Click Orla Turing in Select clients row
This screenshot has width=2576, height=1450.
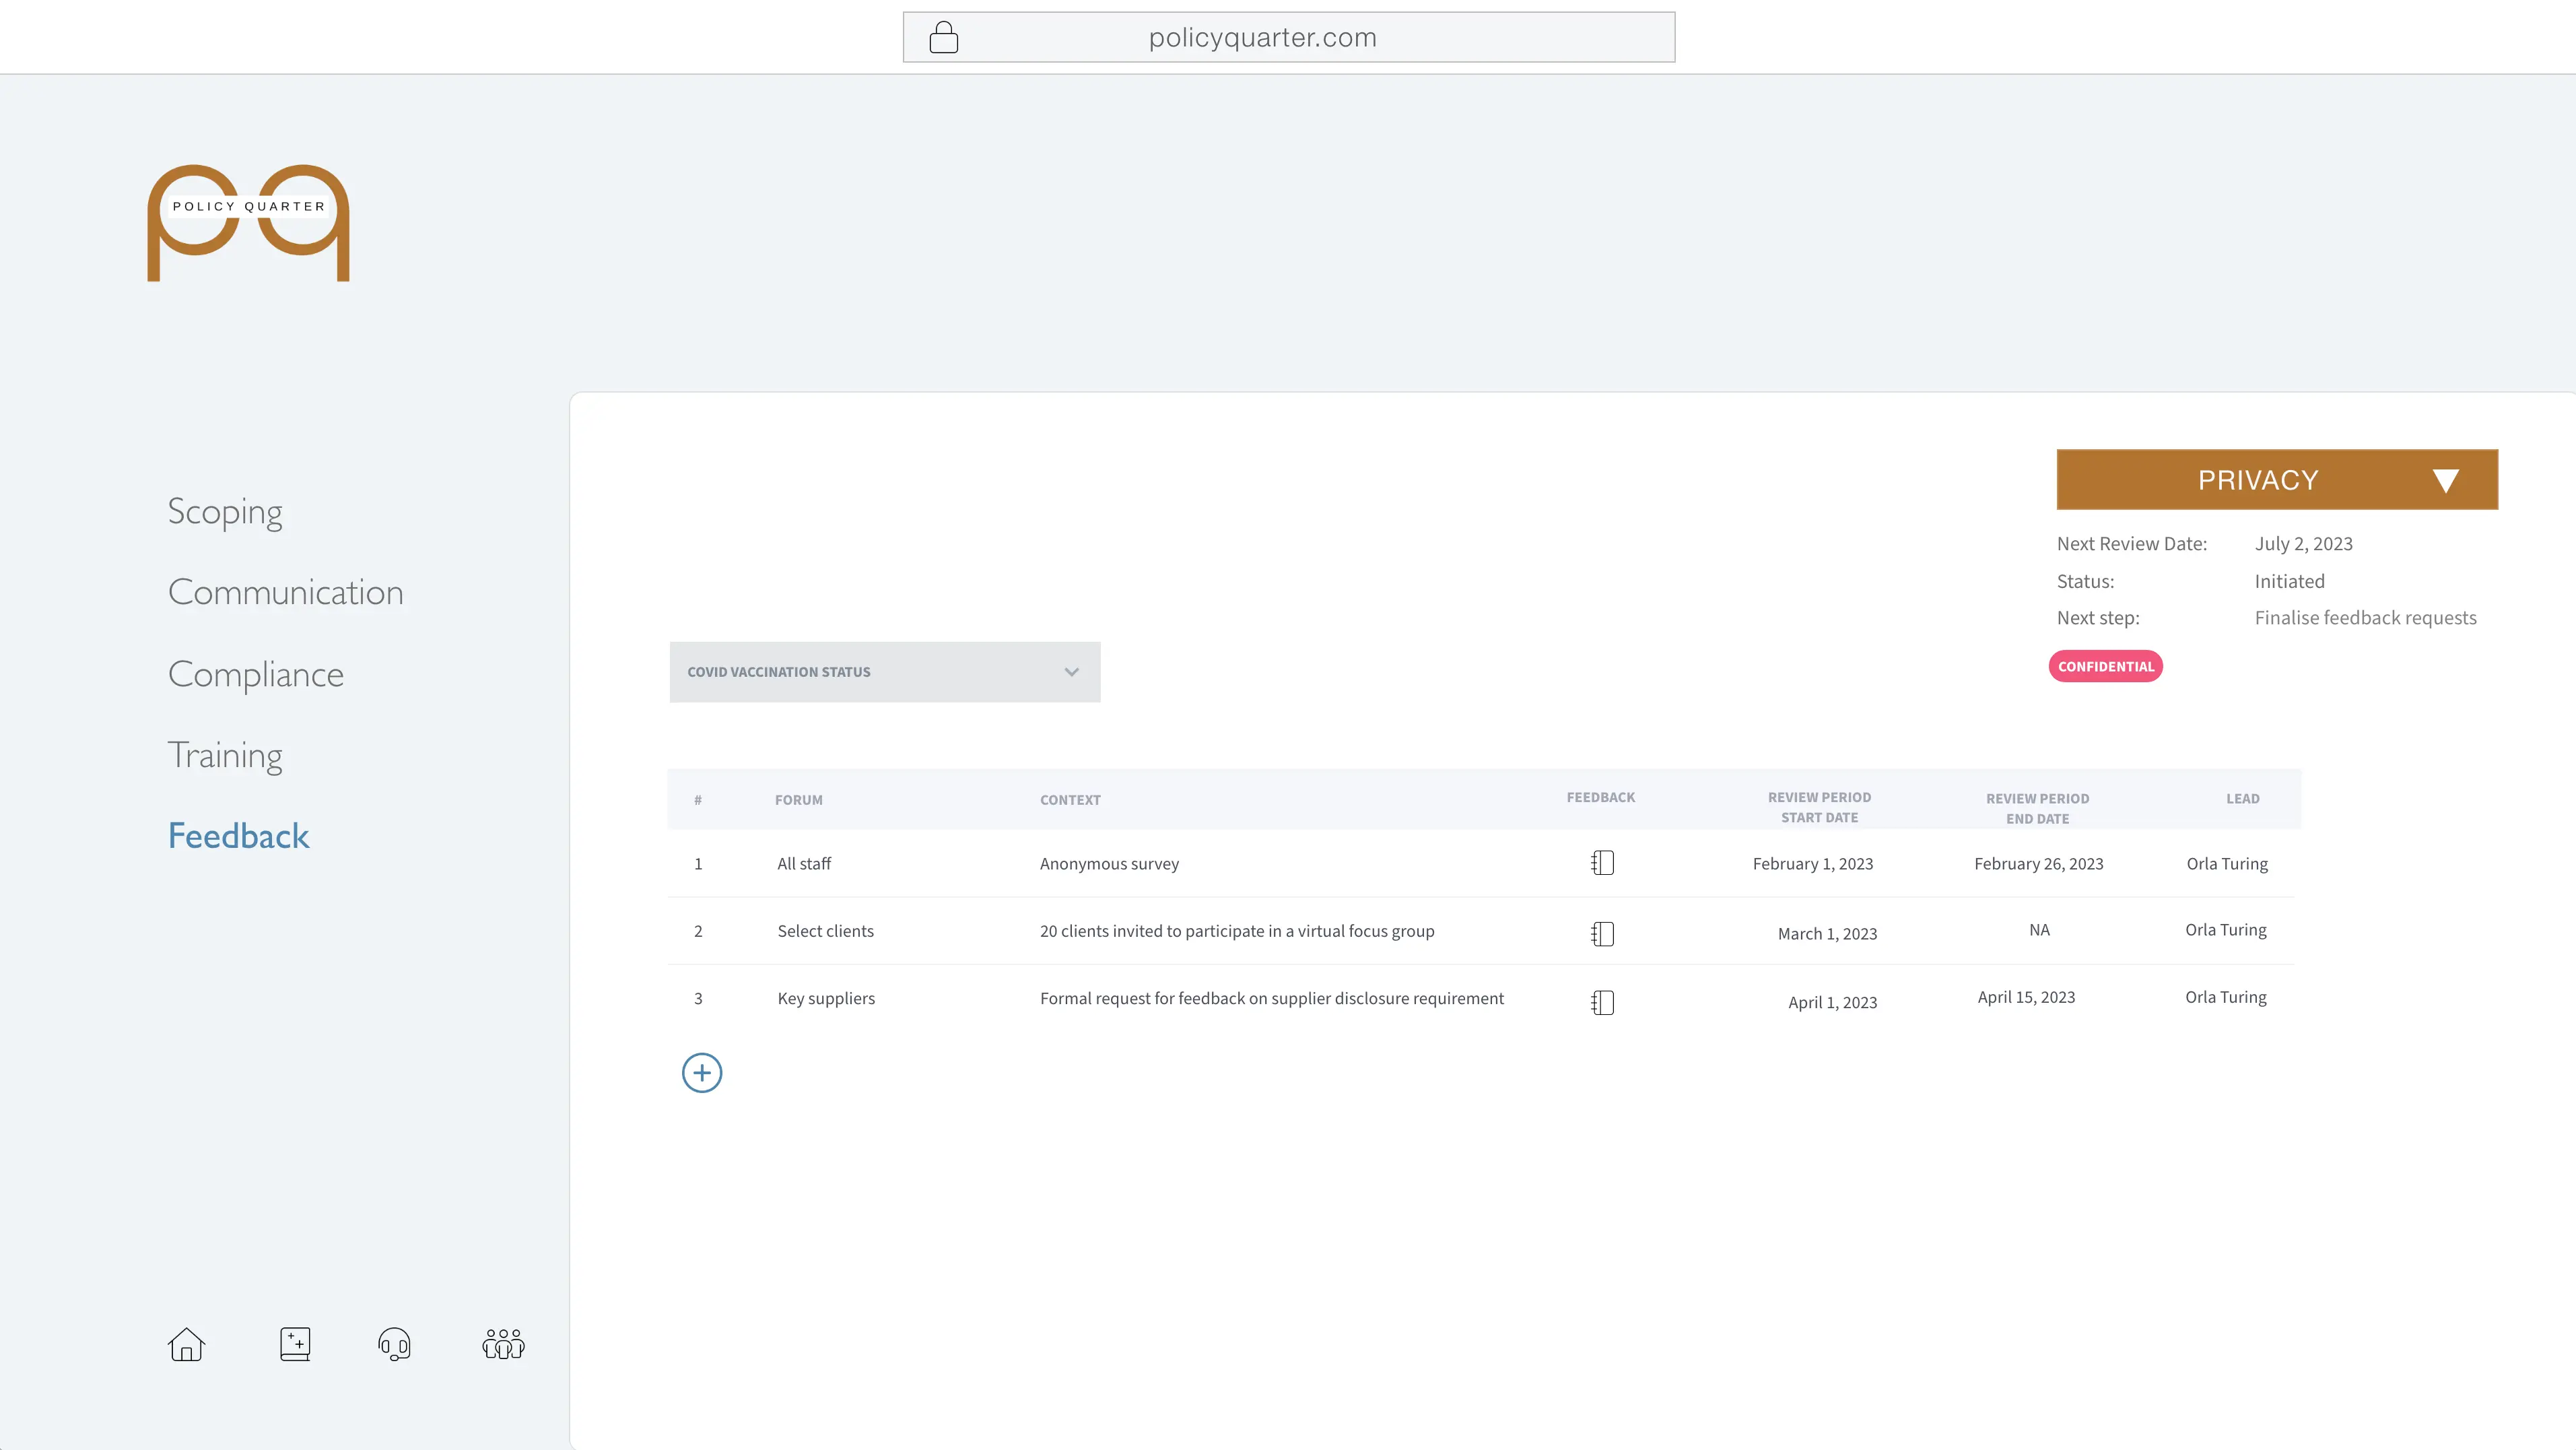[2226, 930]
